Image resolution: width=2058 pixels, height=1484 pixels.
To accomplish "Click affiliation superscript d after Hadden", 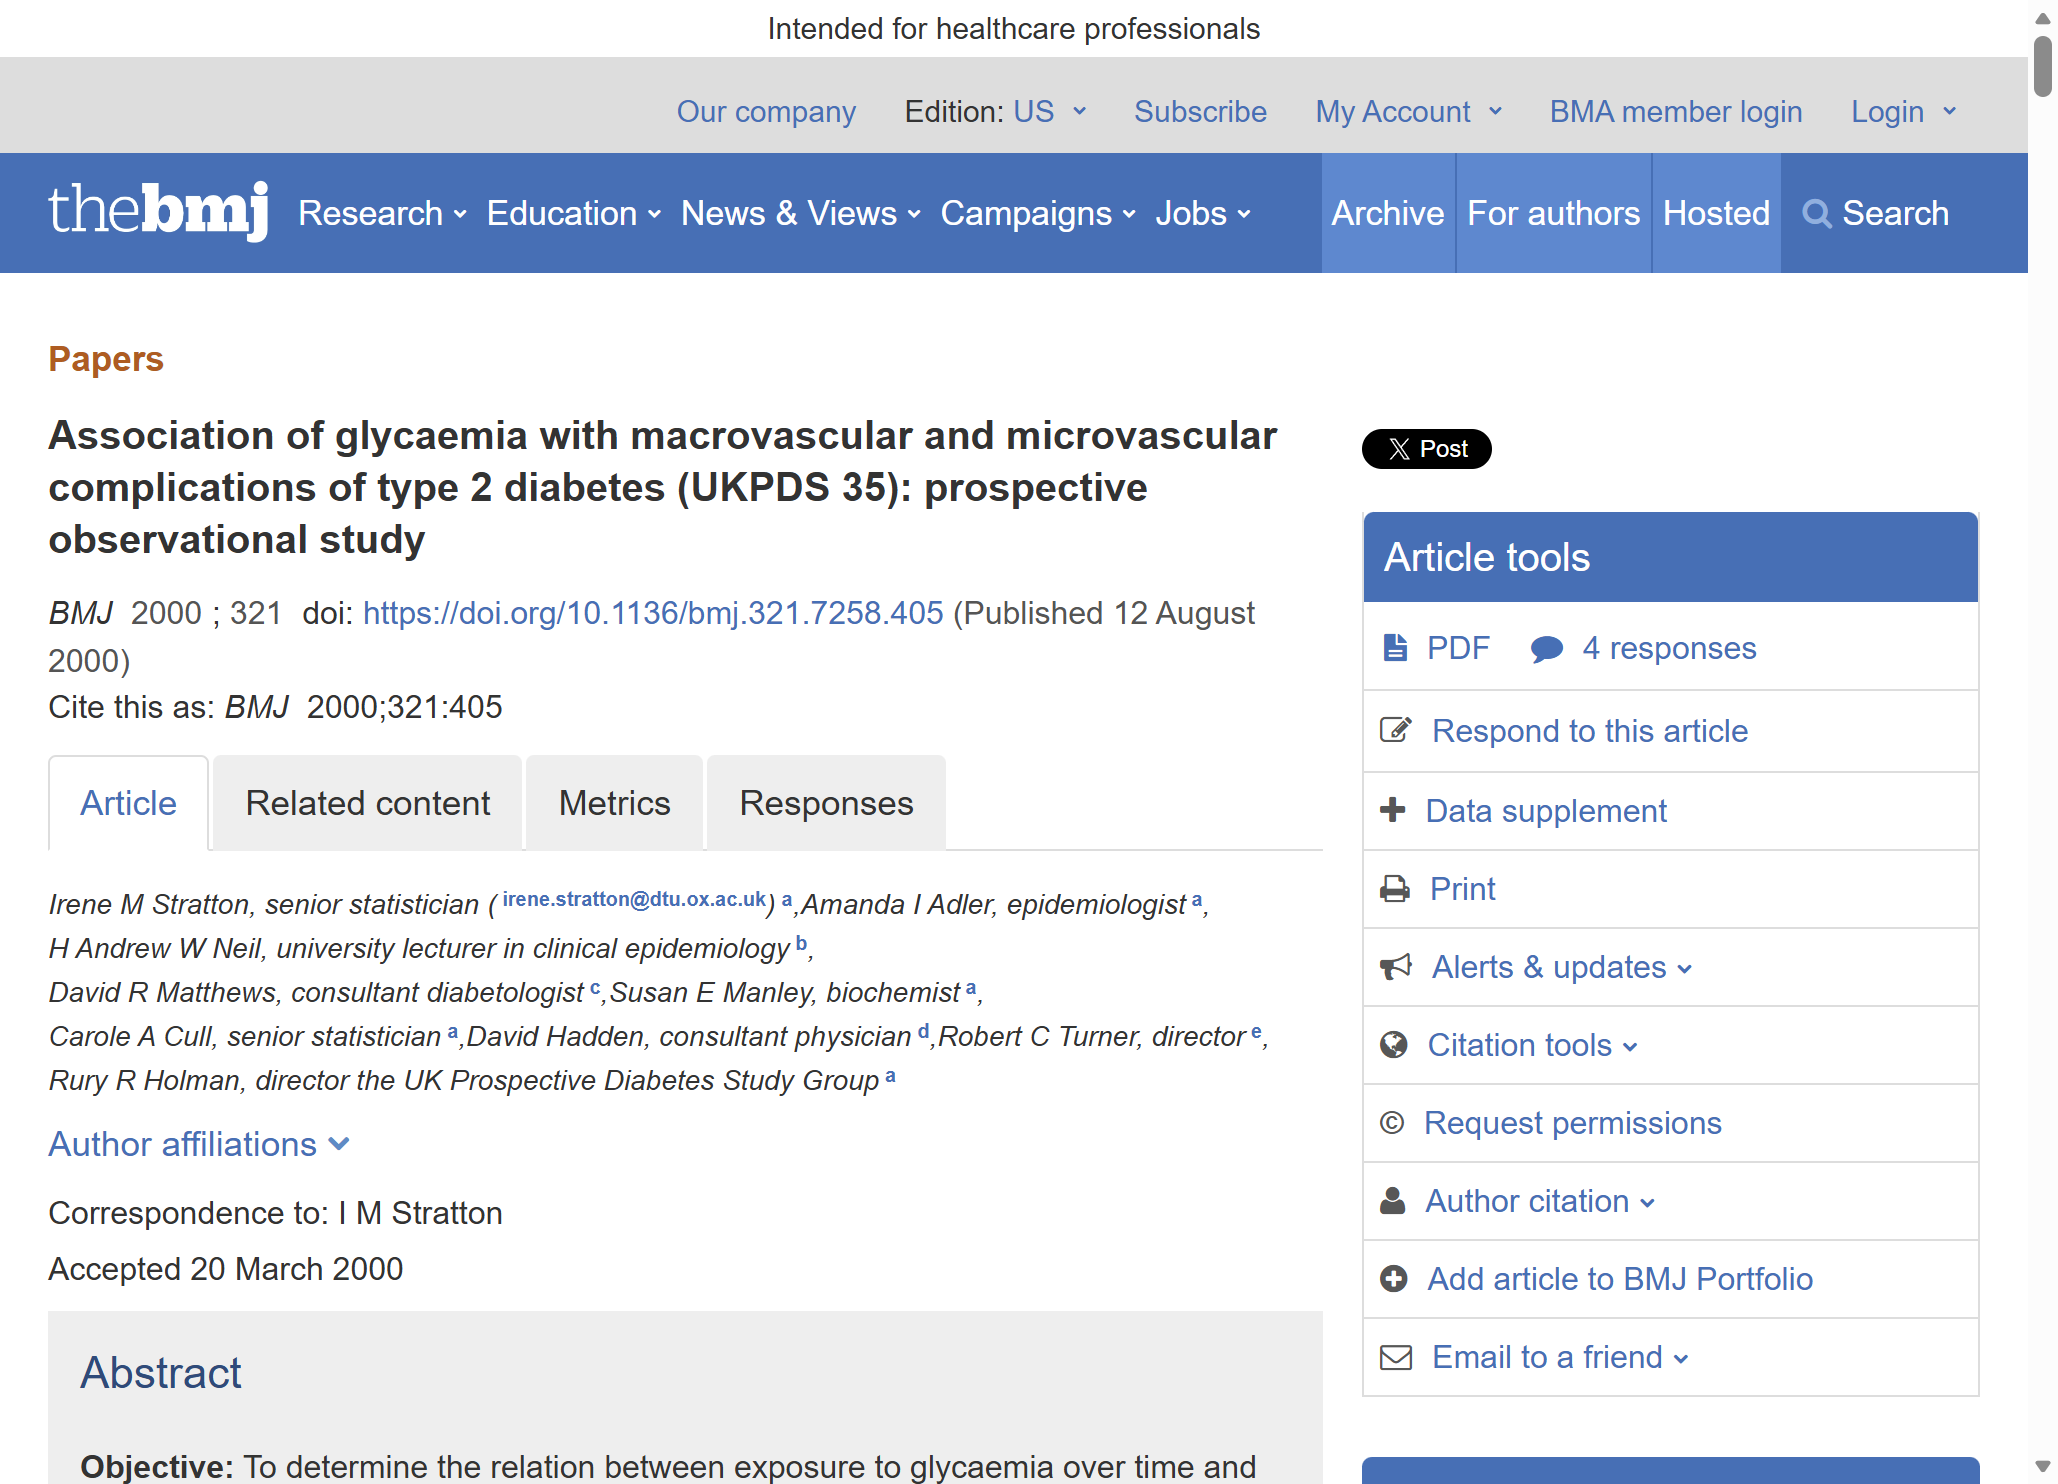I will click(x=923, y=1030).
